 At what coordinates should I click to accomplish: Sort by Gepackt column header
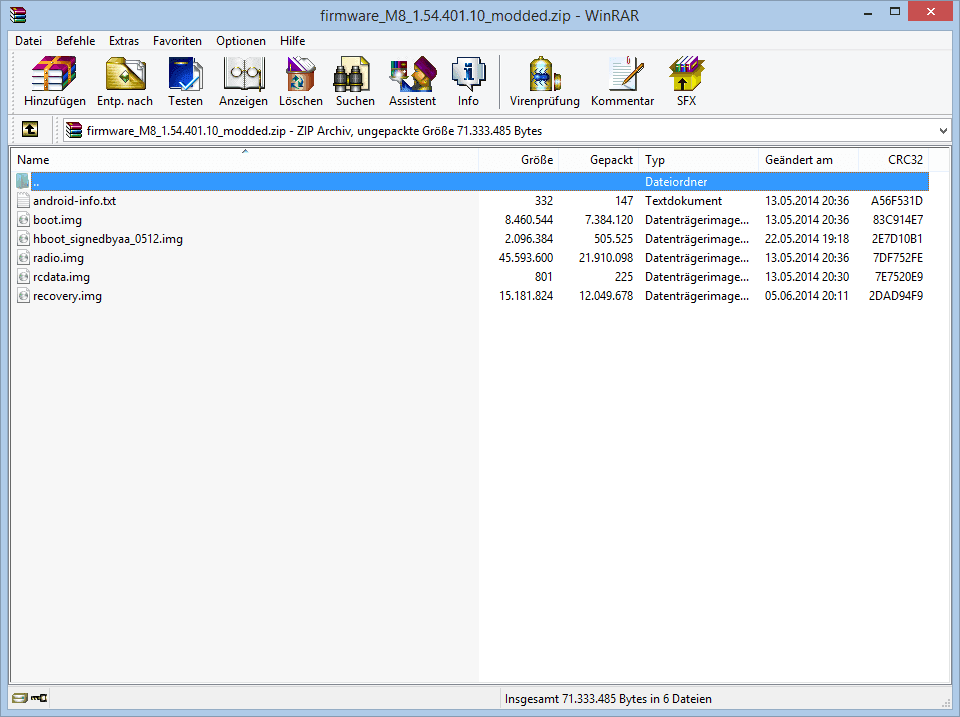599,160
